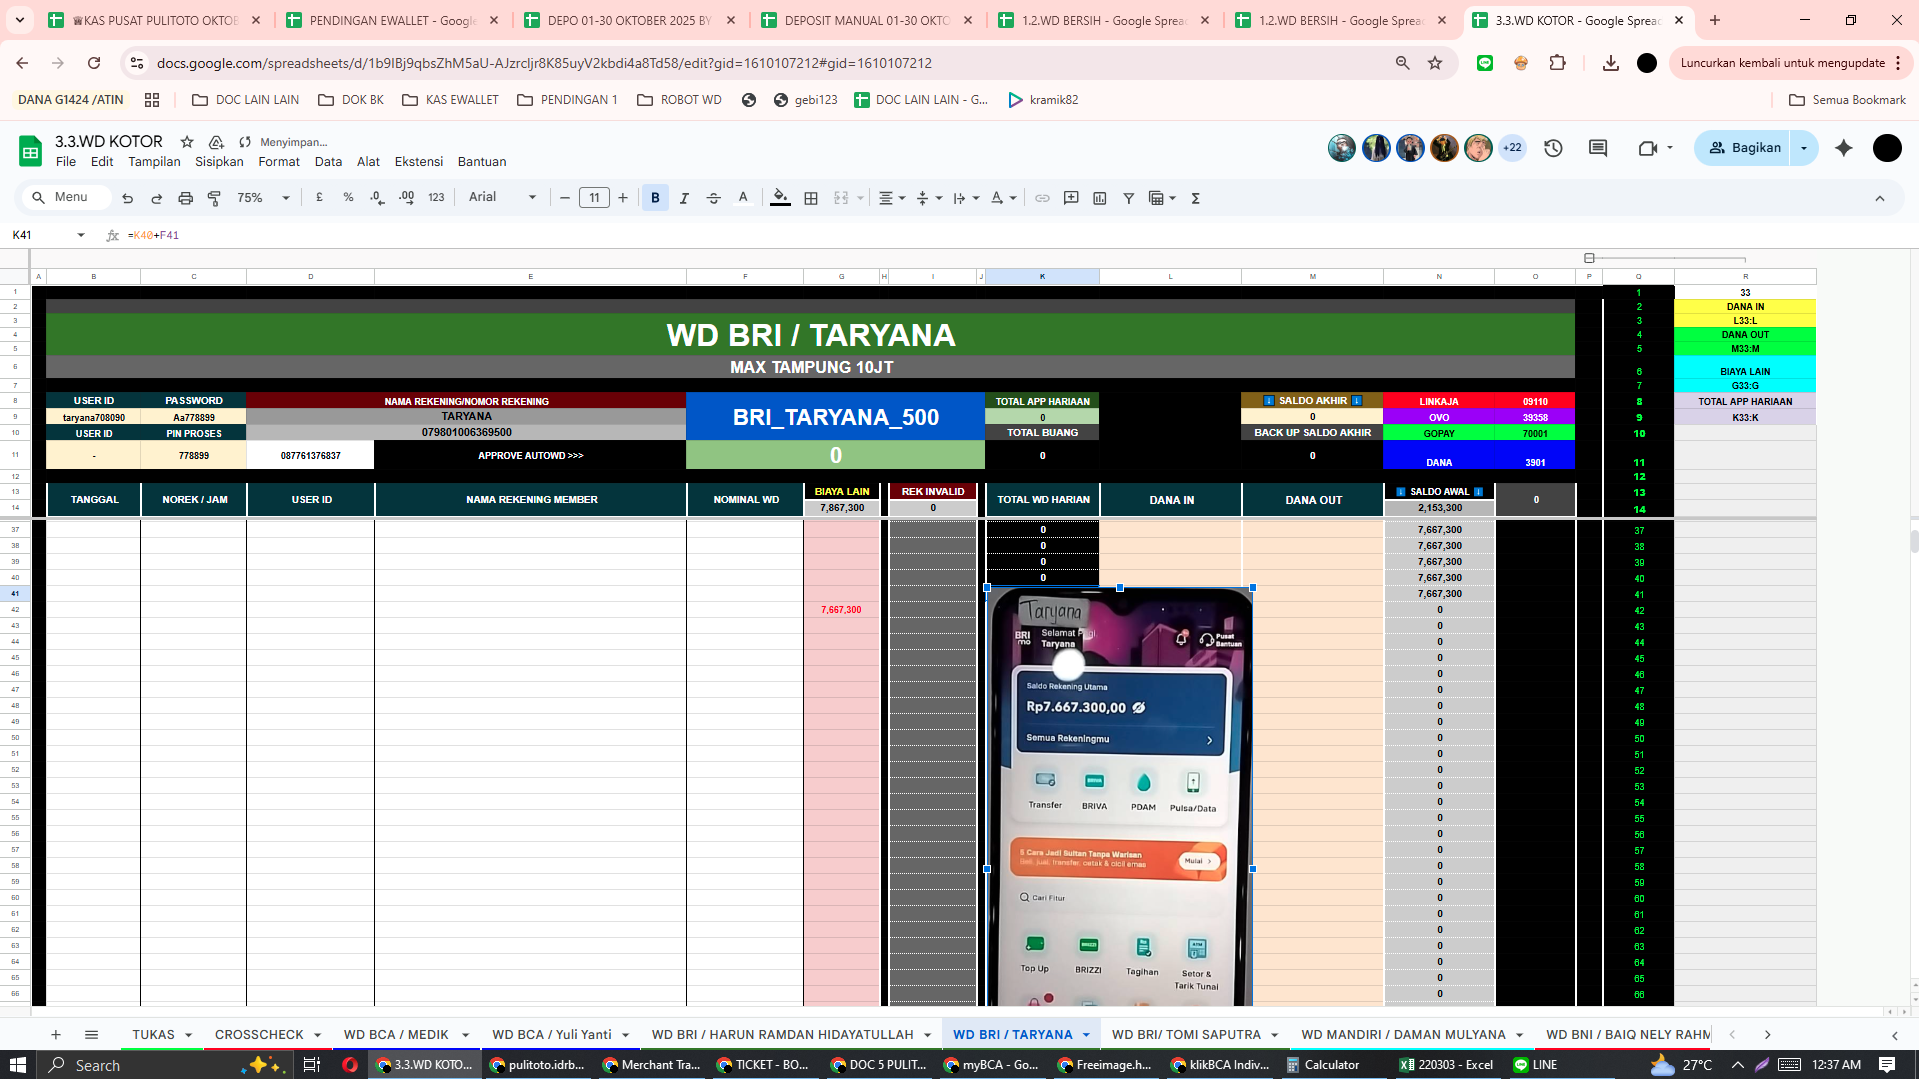Image resolution: width=1919 pixels, height=1079 pixels.
Task: Switch to CROSSCHECK sheet tab
Action: (x=268, y=1035)
